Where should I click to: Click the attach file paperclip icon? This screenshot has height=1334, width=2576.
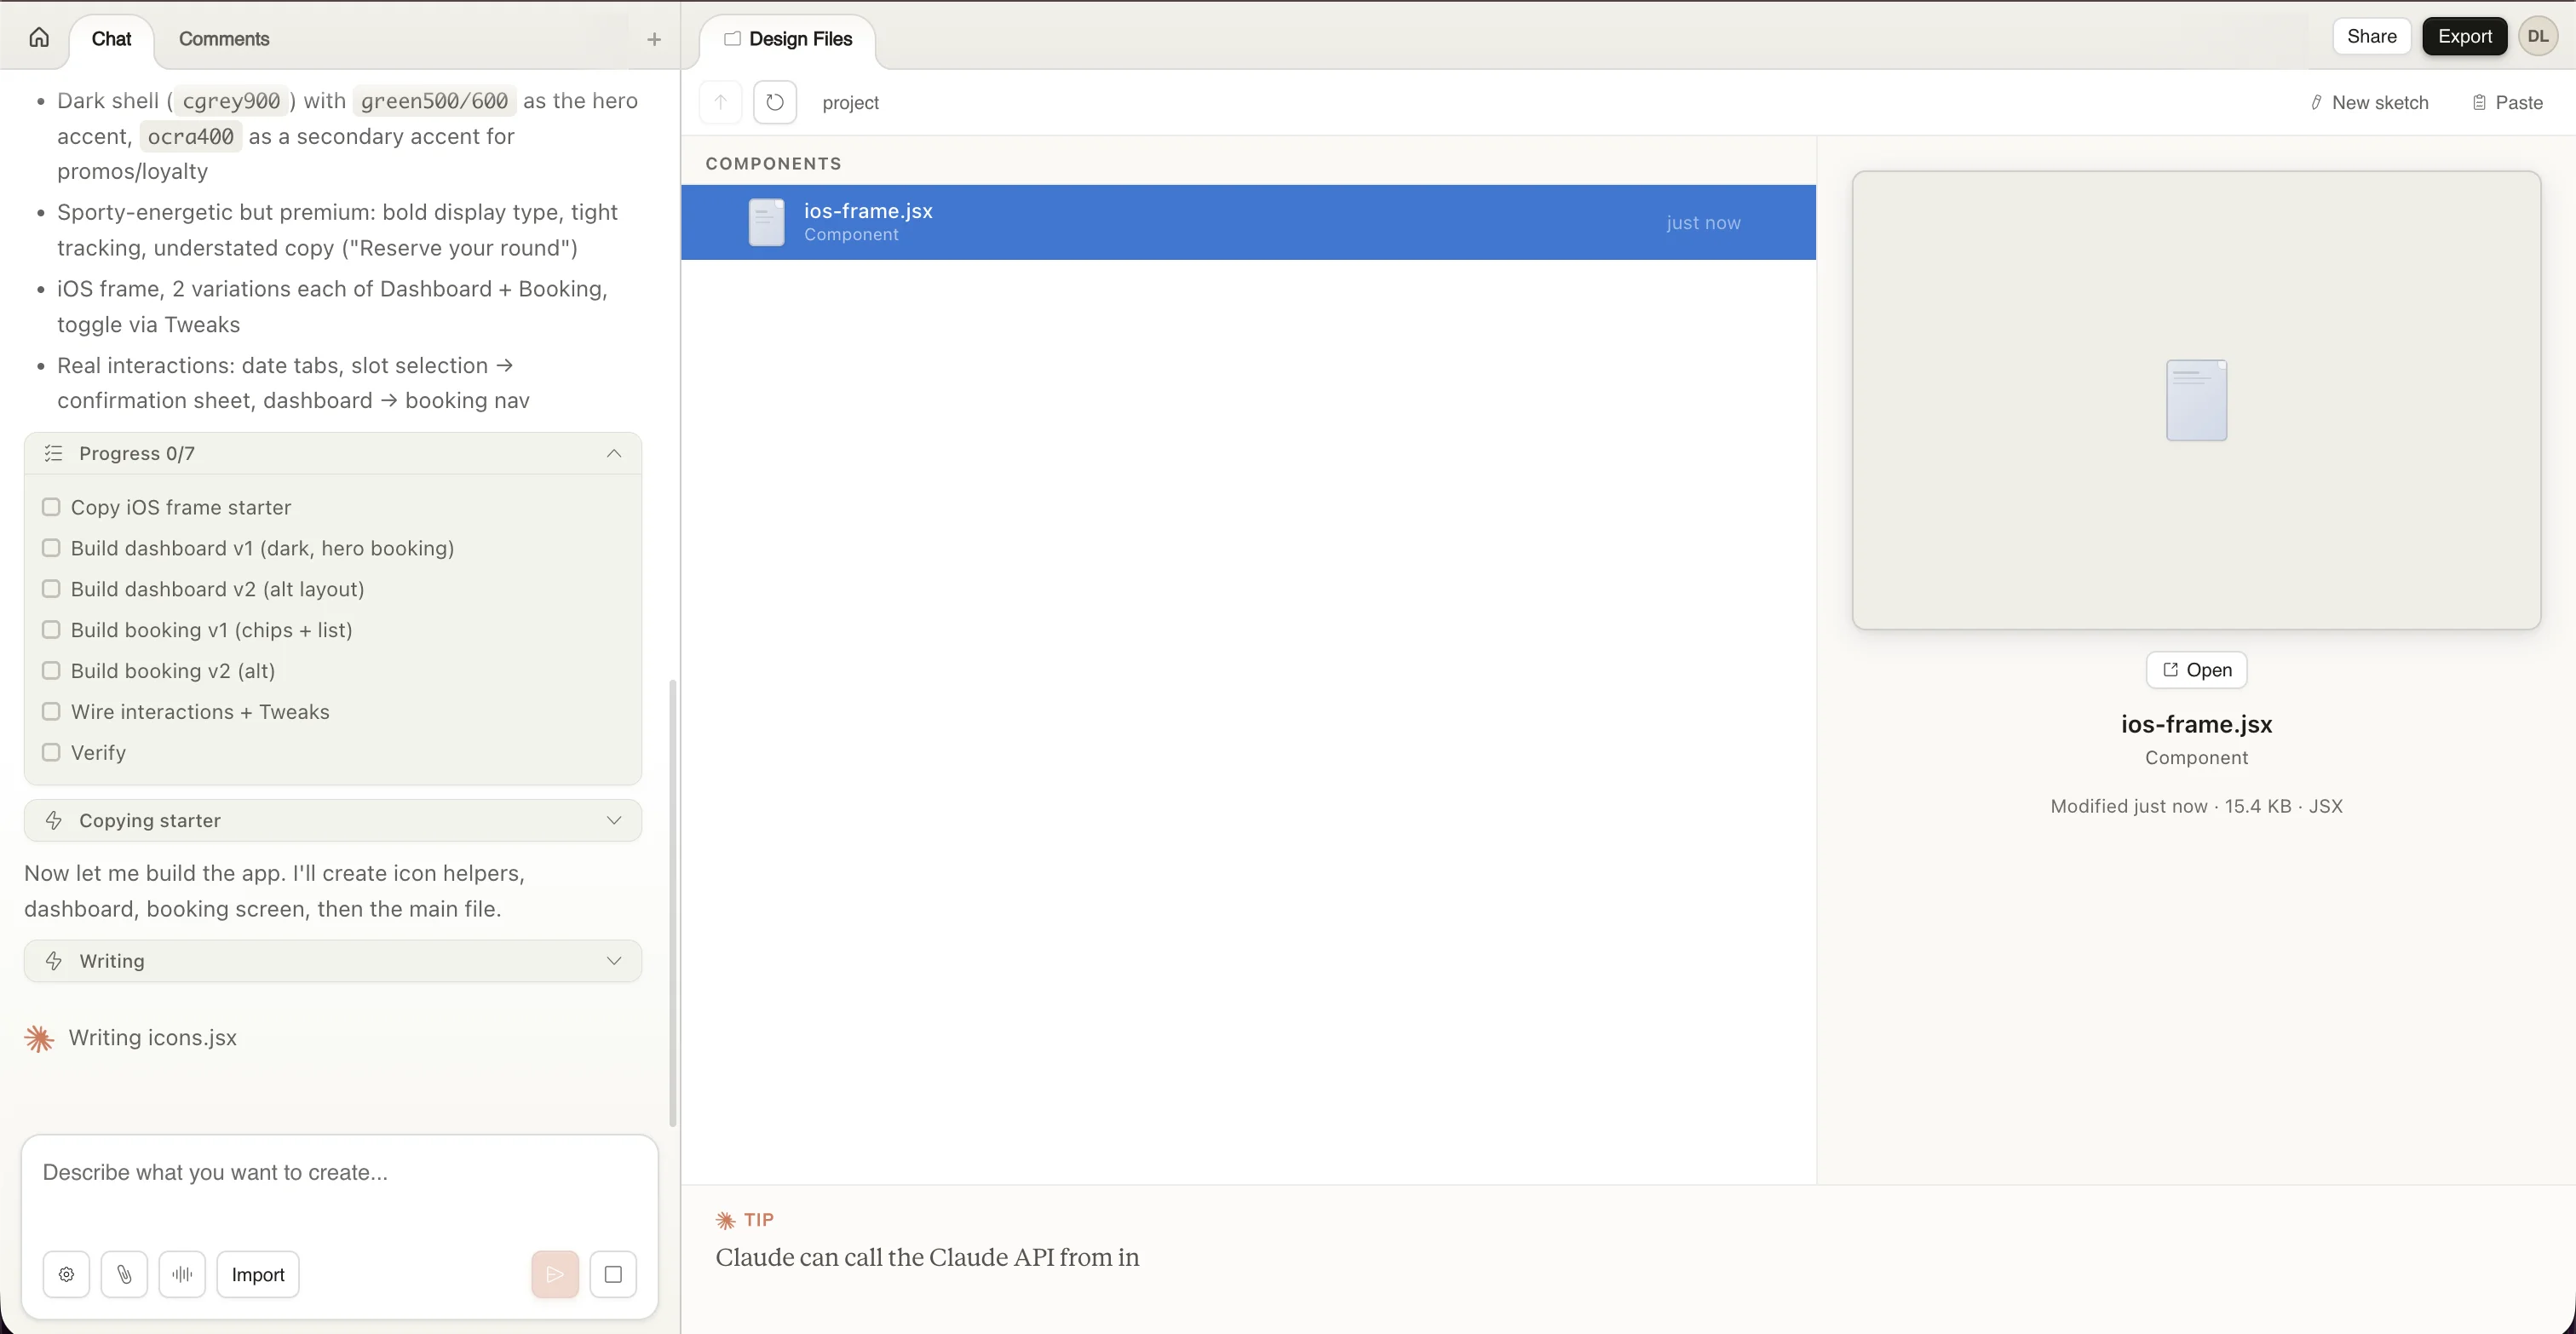tap(124, 1274)
